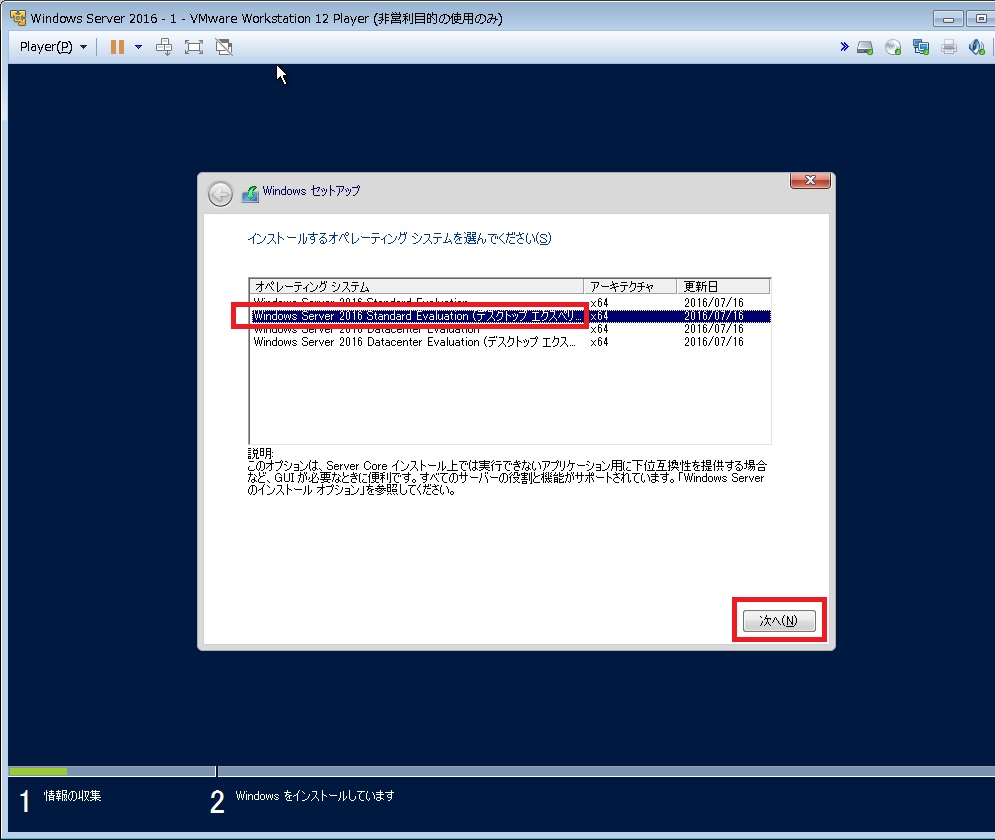Click the network adapter device icon
Viewport: 995px width, 840px height.
point(921,47)
